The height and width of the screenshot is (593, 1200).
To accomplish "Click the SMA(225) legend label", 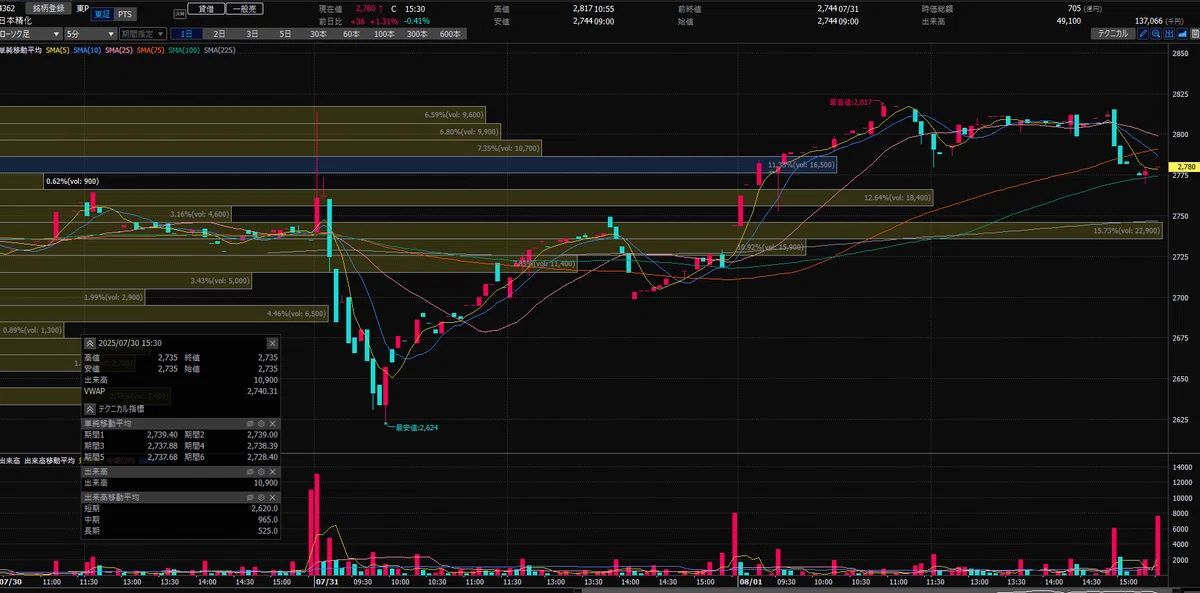I will coord(219,51).
